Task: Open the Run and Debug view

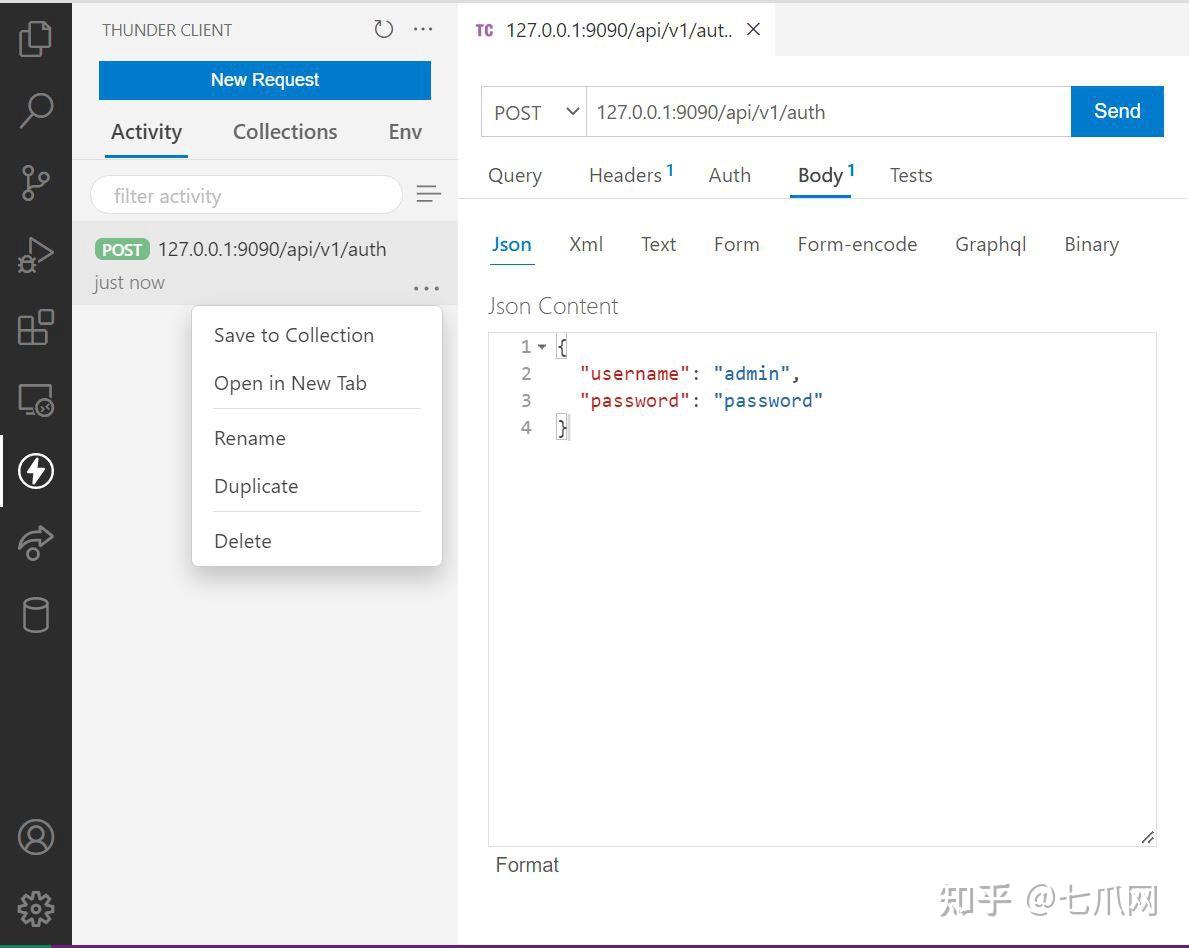Action: tap(36, 254)
